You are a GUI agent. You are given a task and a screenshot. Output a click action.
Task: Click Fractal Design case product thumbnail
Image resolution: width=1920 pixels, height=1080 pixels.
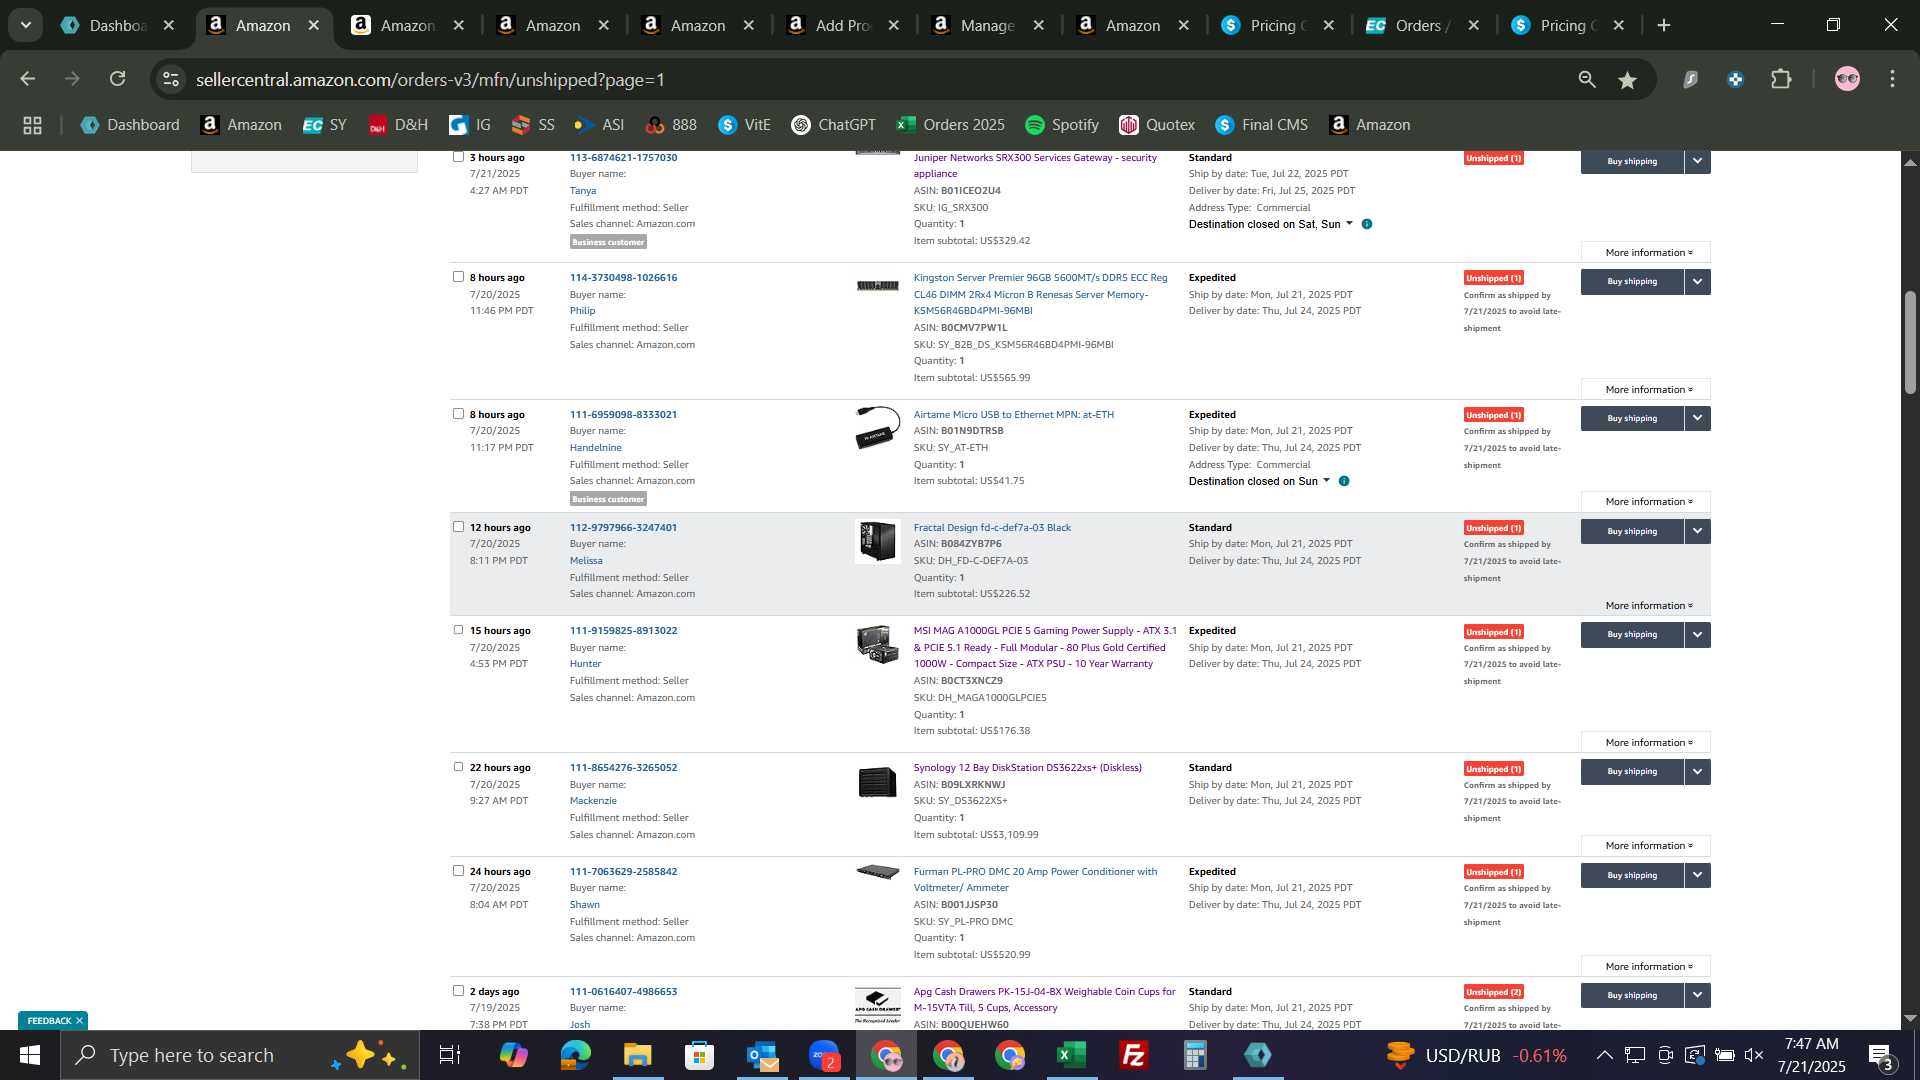coord(877,541)
